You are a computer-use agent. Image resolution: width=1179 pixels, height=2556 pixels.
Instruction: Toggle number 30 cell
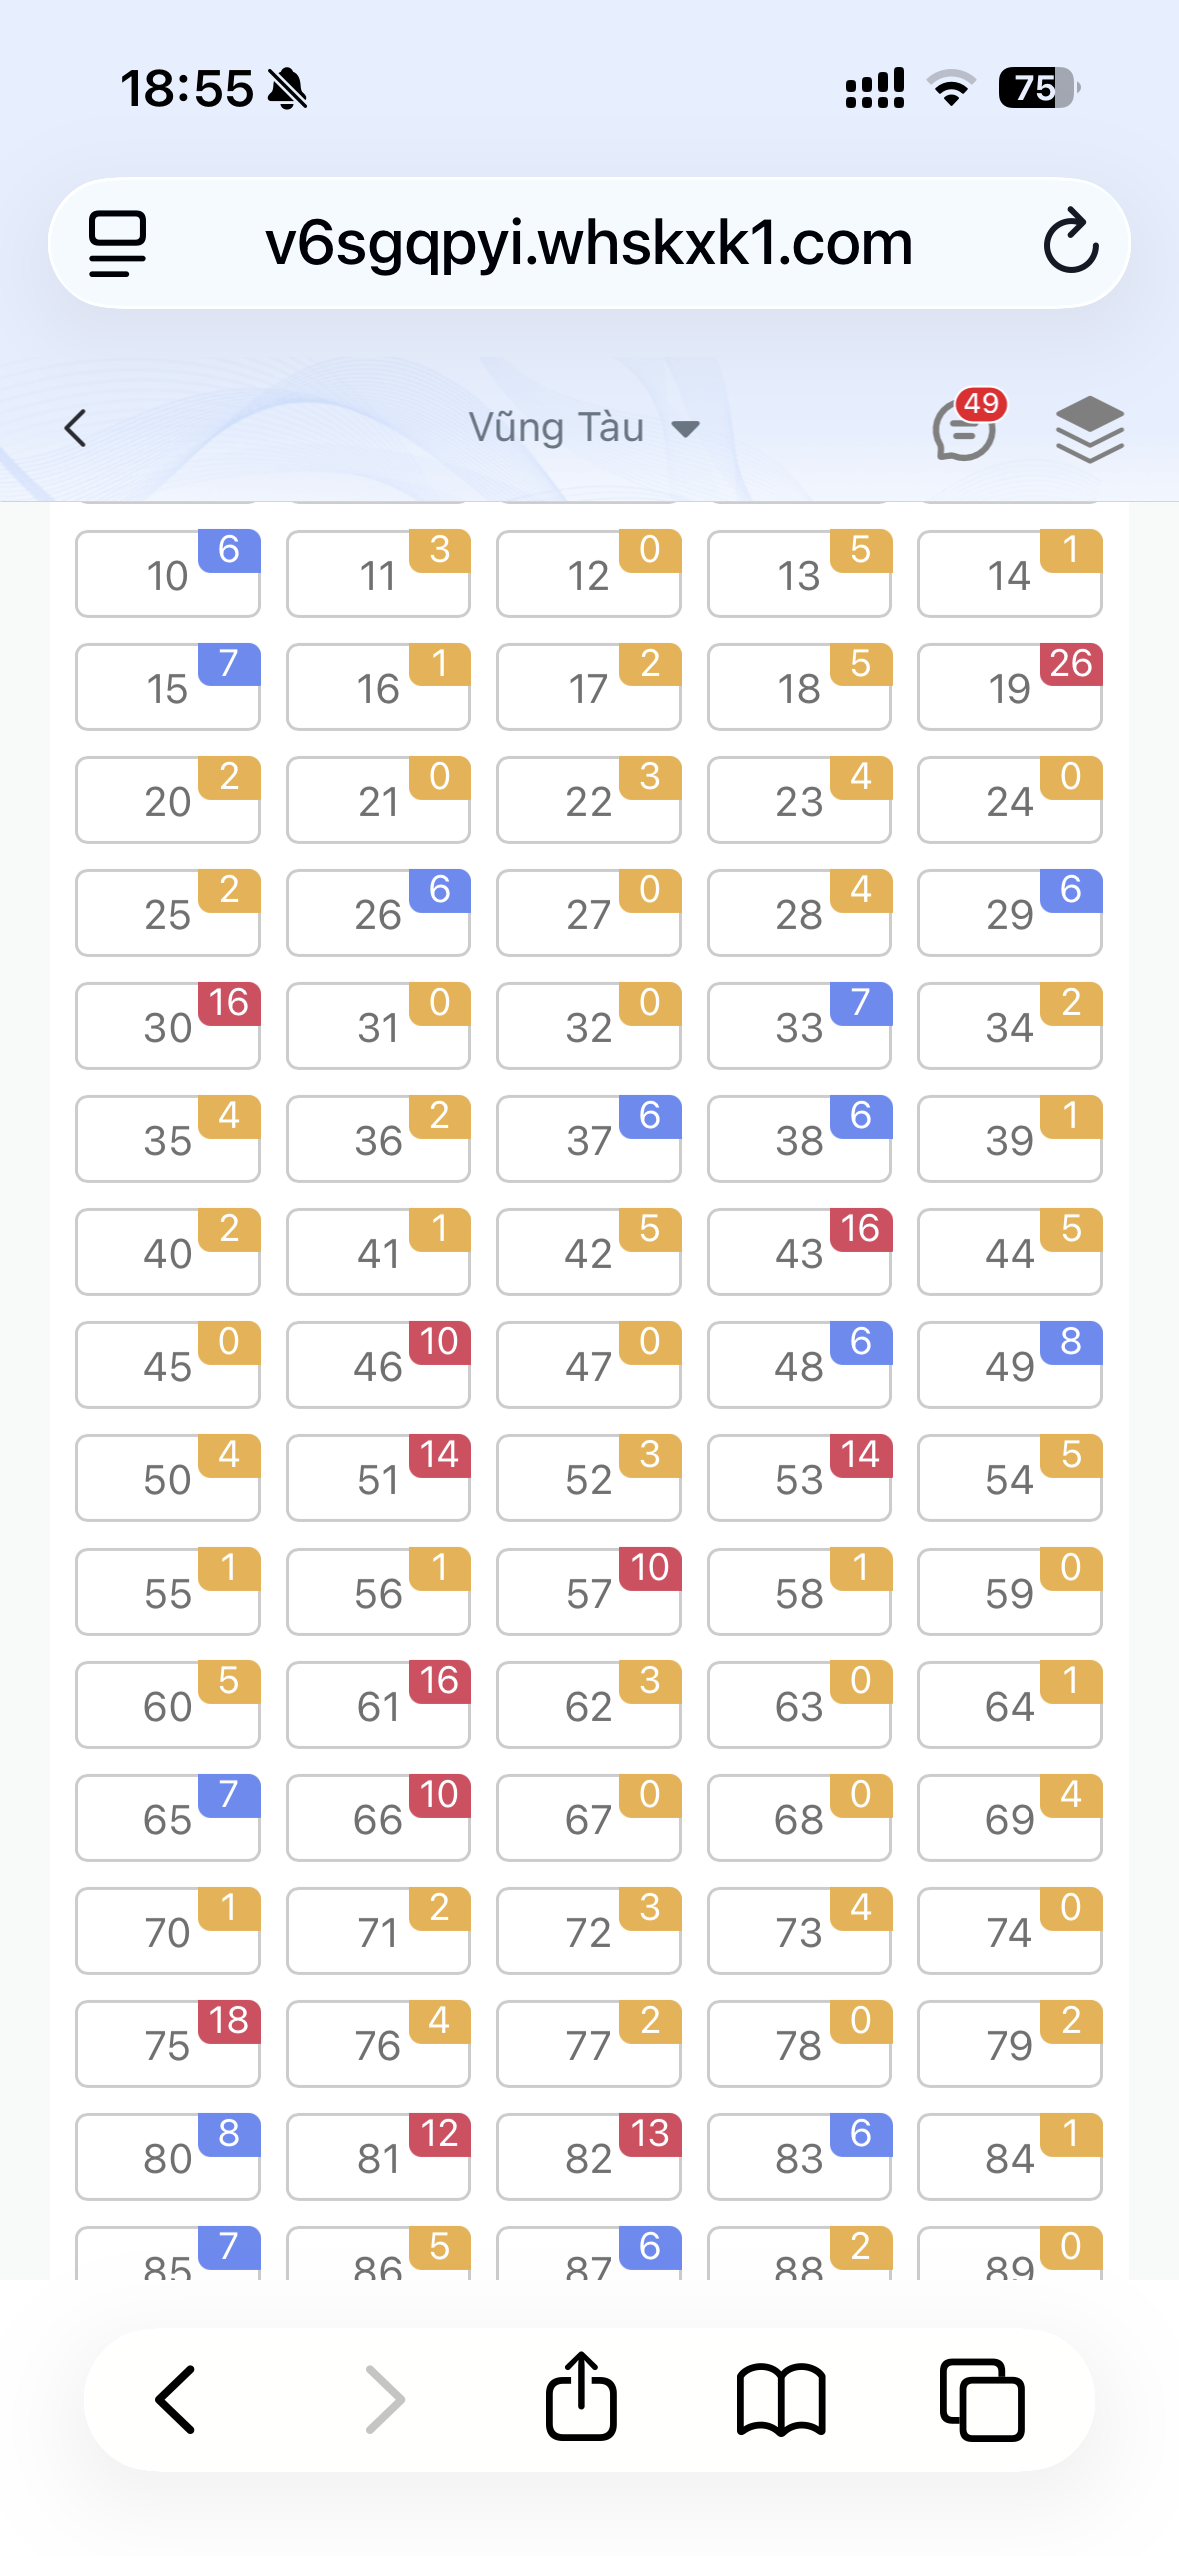tap(168, 1025)
